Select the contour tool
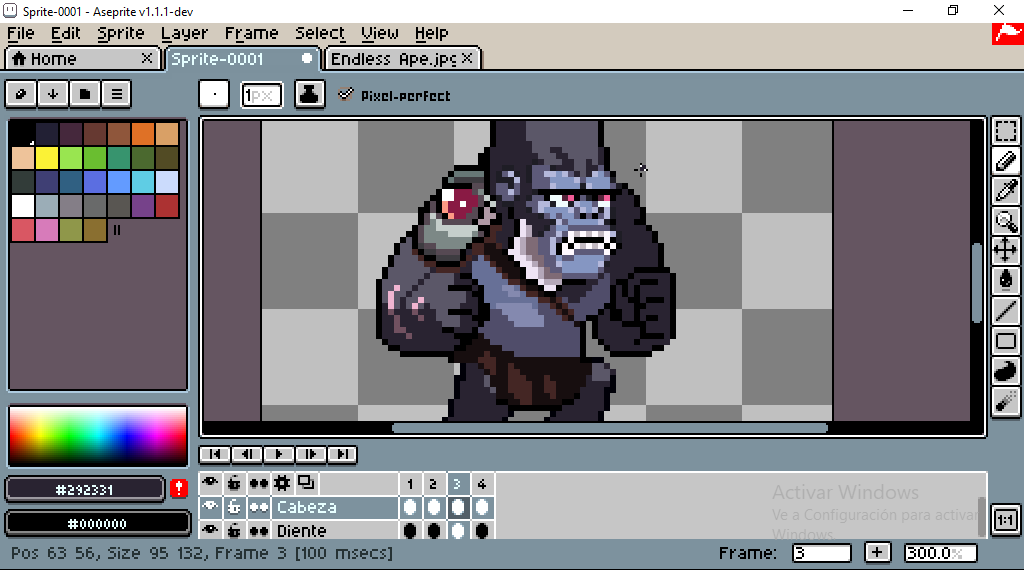This screenshot has height=570, width=1024. [1006, 370]
